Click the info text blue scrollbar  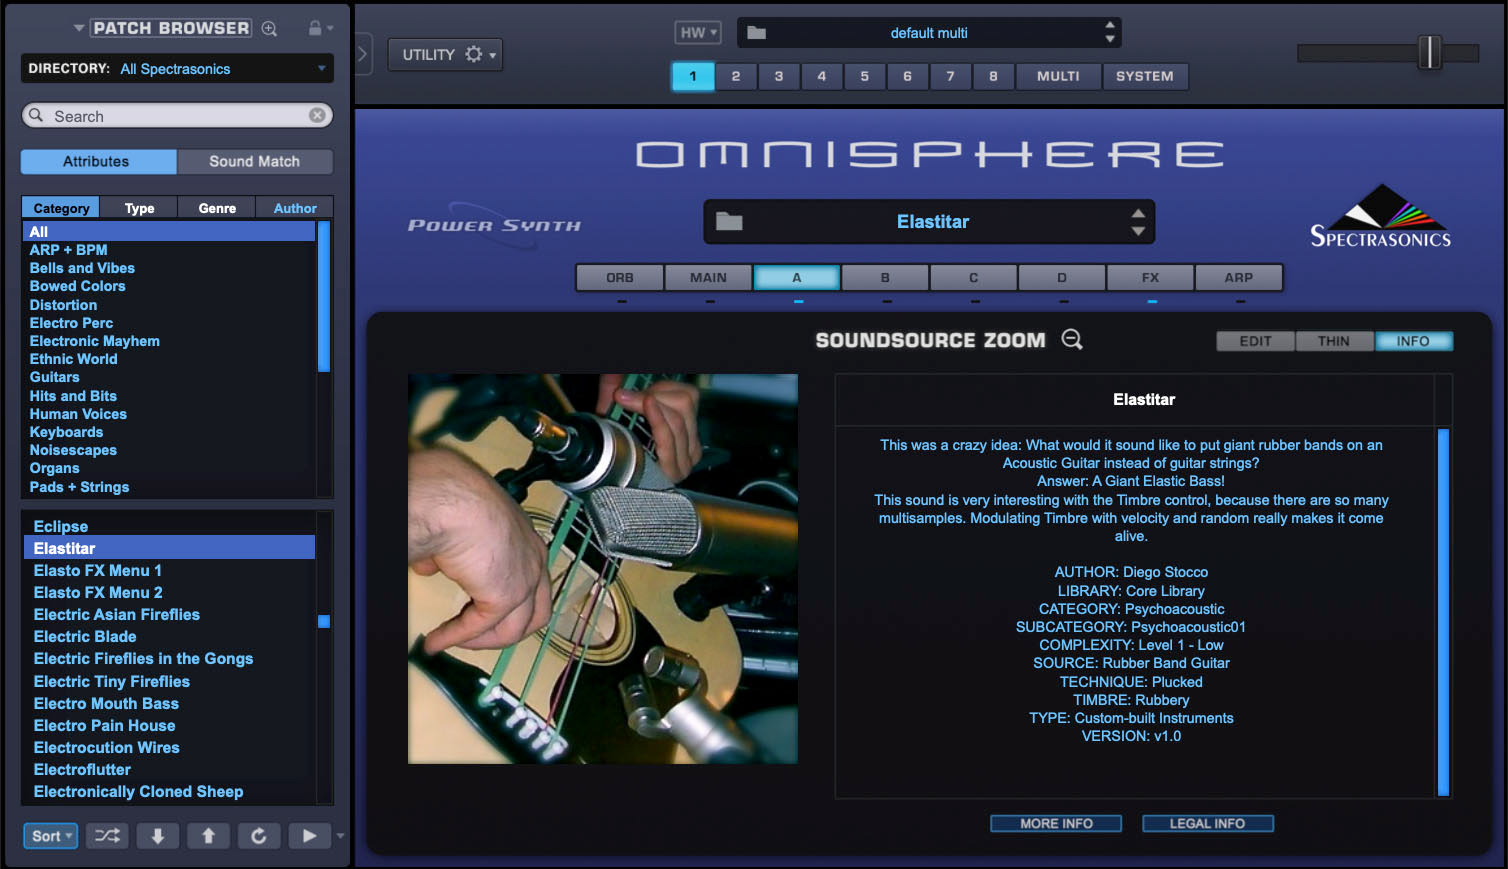point(1443,612)
